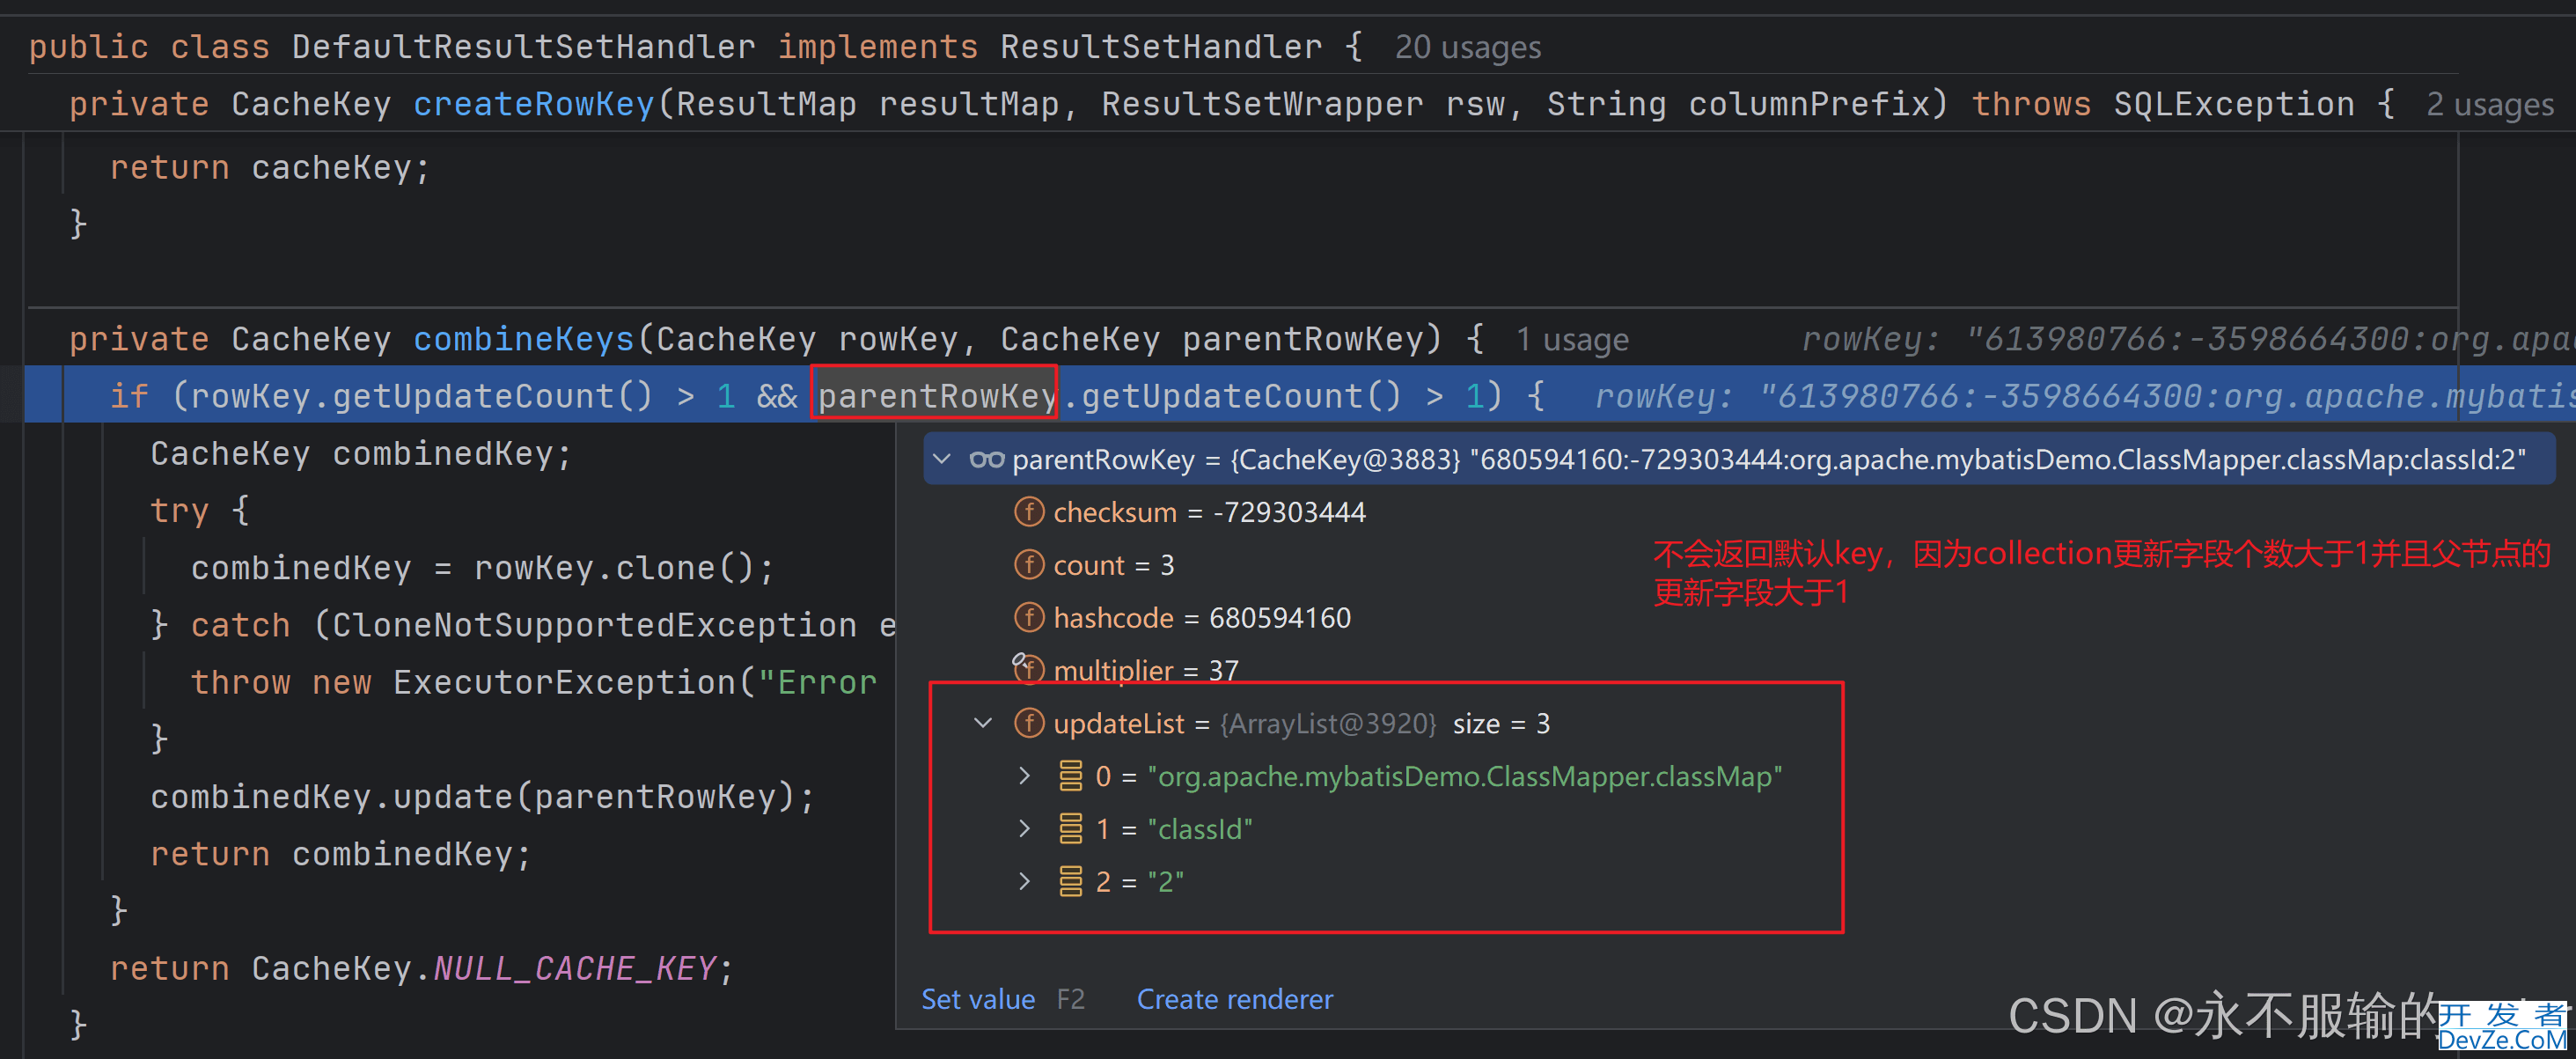Select the checksum field icon
The image size is (2576, 1059).
pyautogui.click(x=1029, y=512)
